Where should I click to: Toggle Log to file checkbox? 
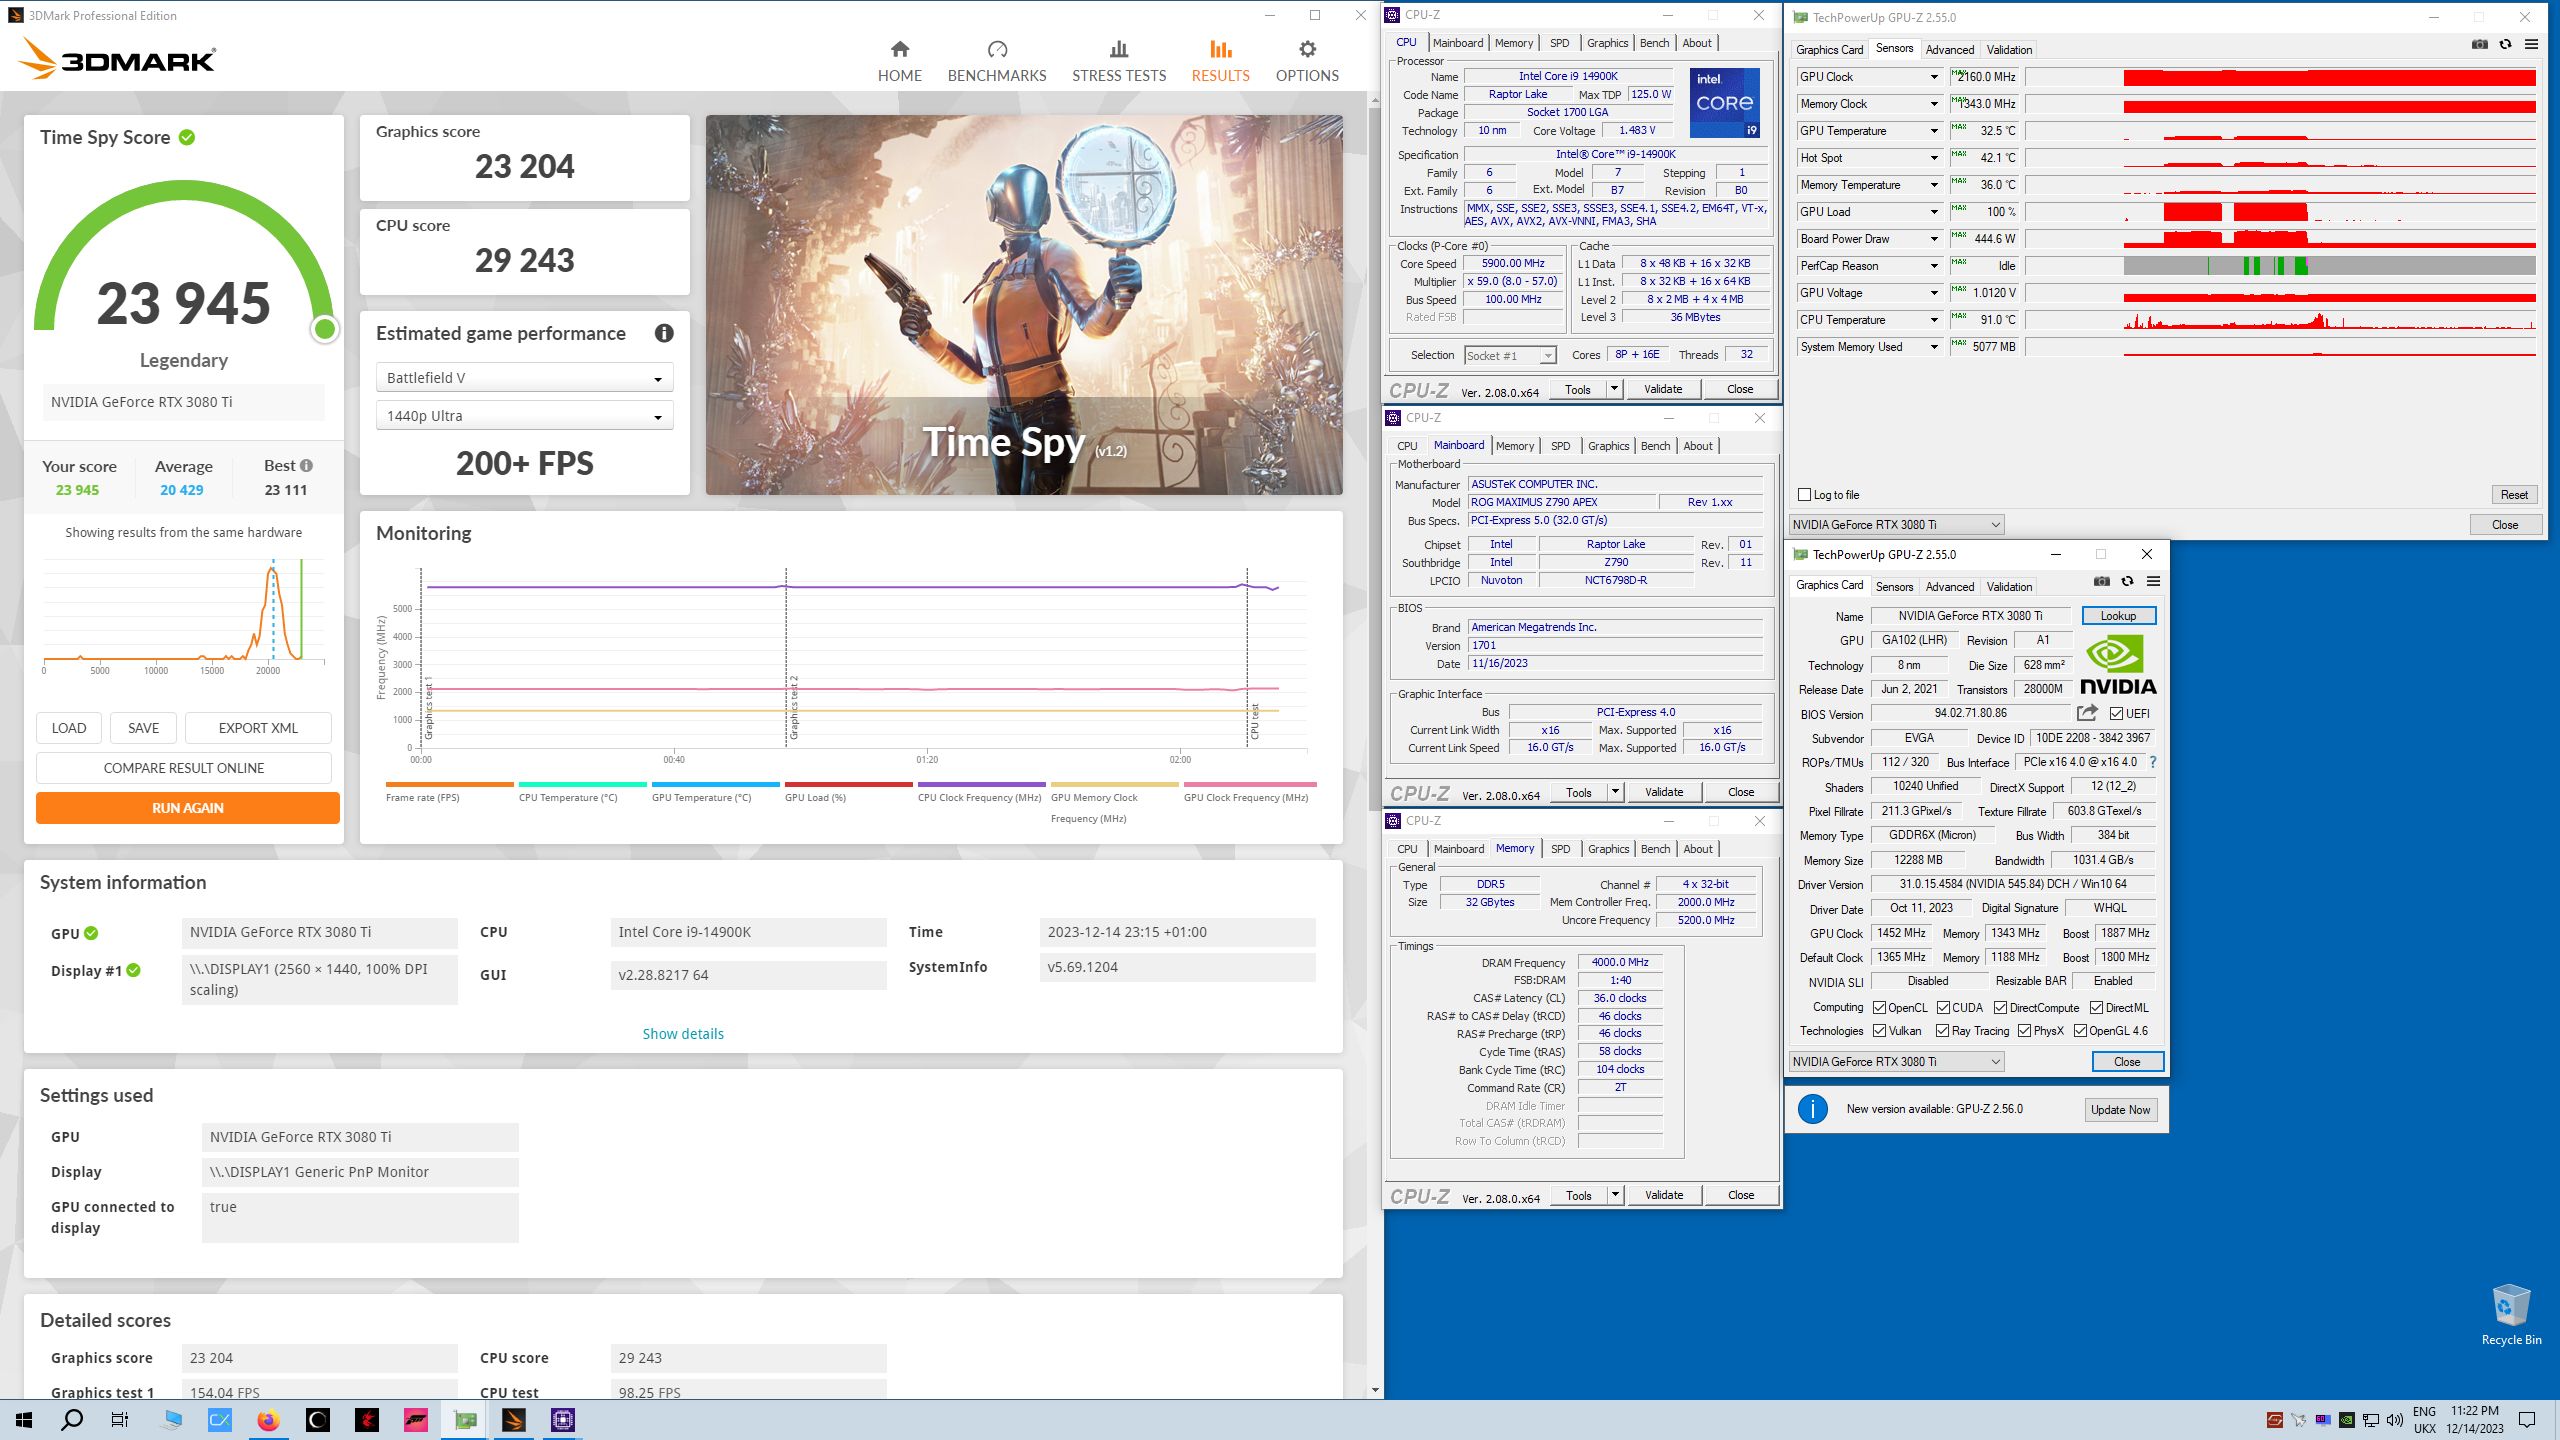point(1804,495)
